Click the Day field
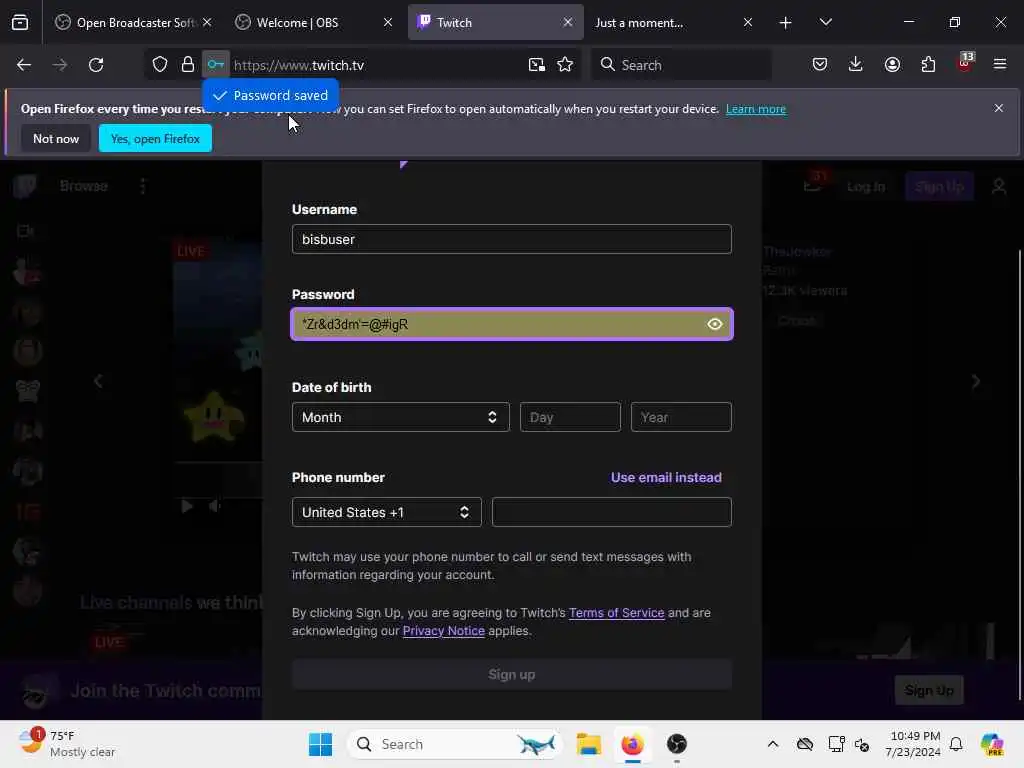The image size is (1024, 768). [570, 417]
